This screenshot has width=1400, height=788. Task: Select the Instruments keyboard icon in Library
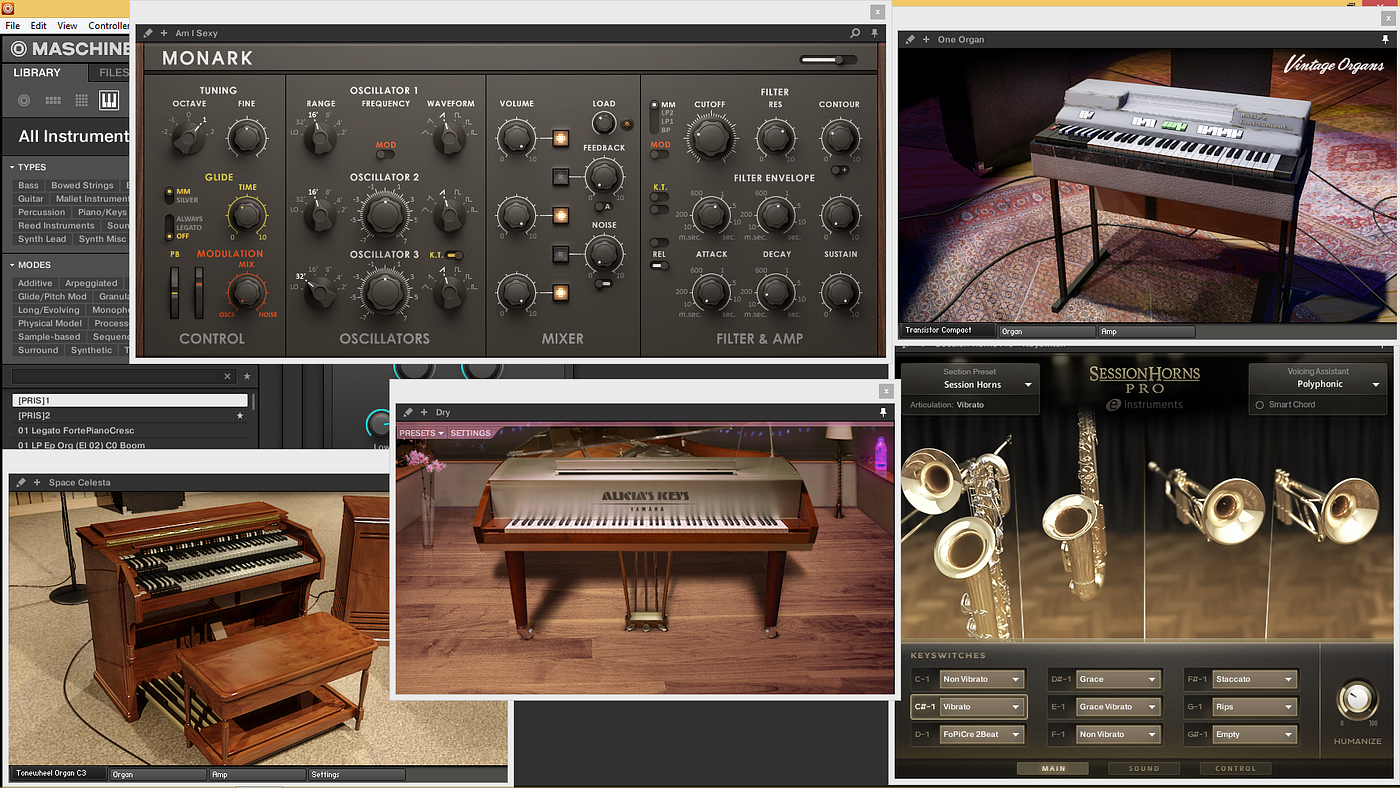[109, 101]
